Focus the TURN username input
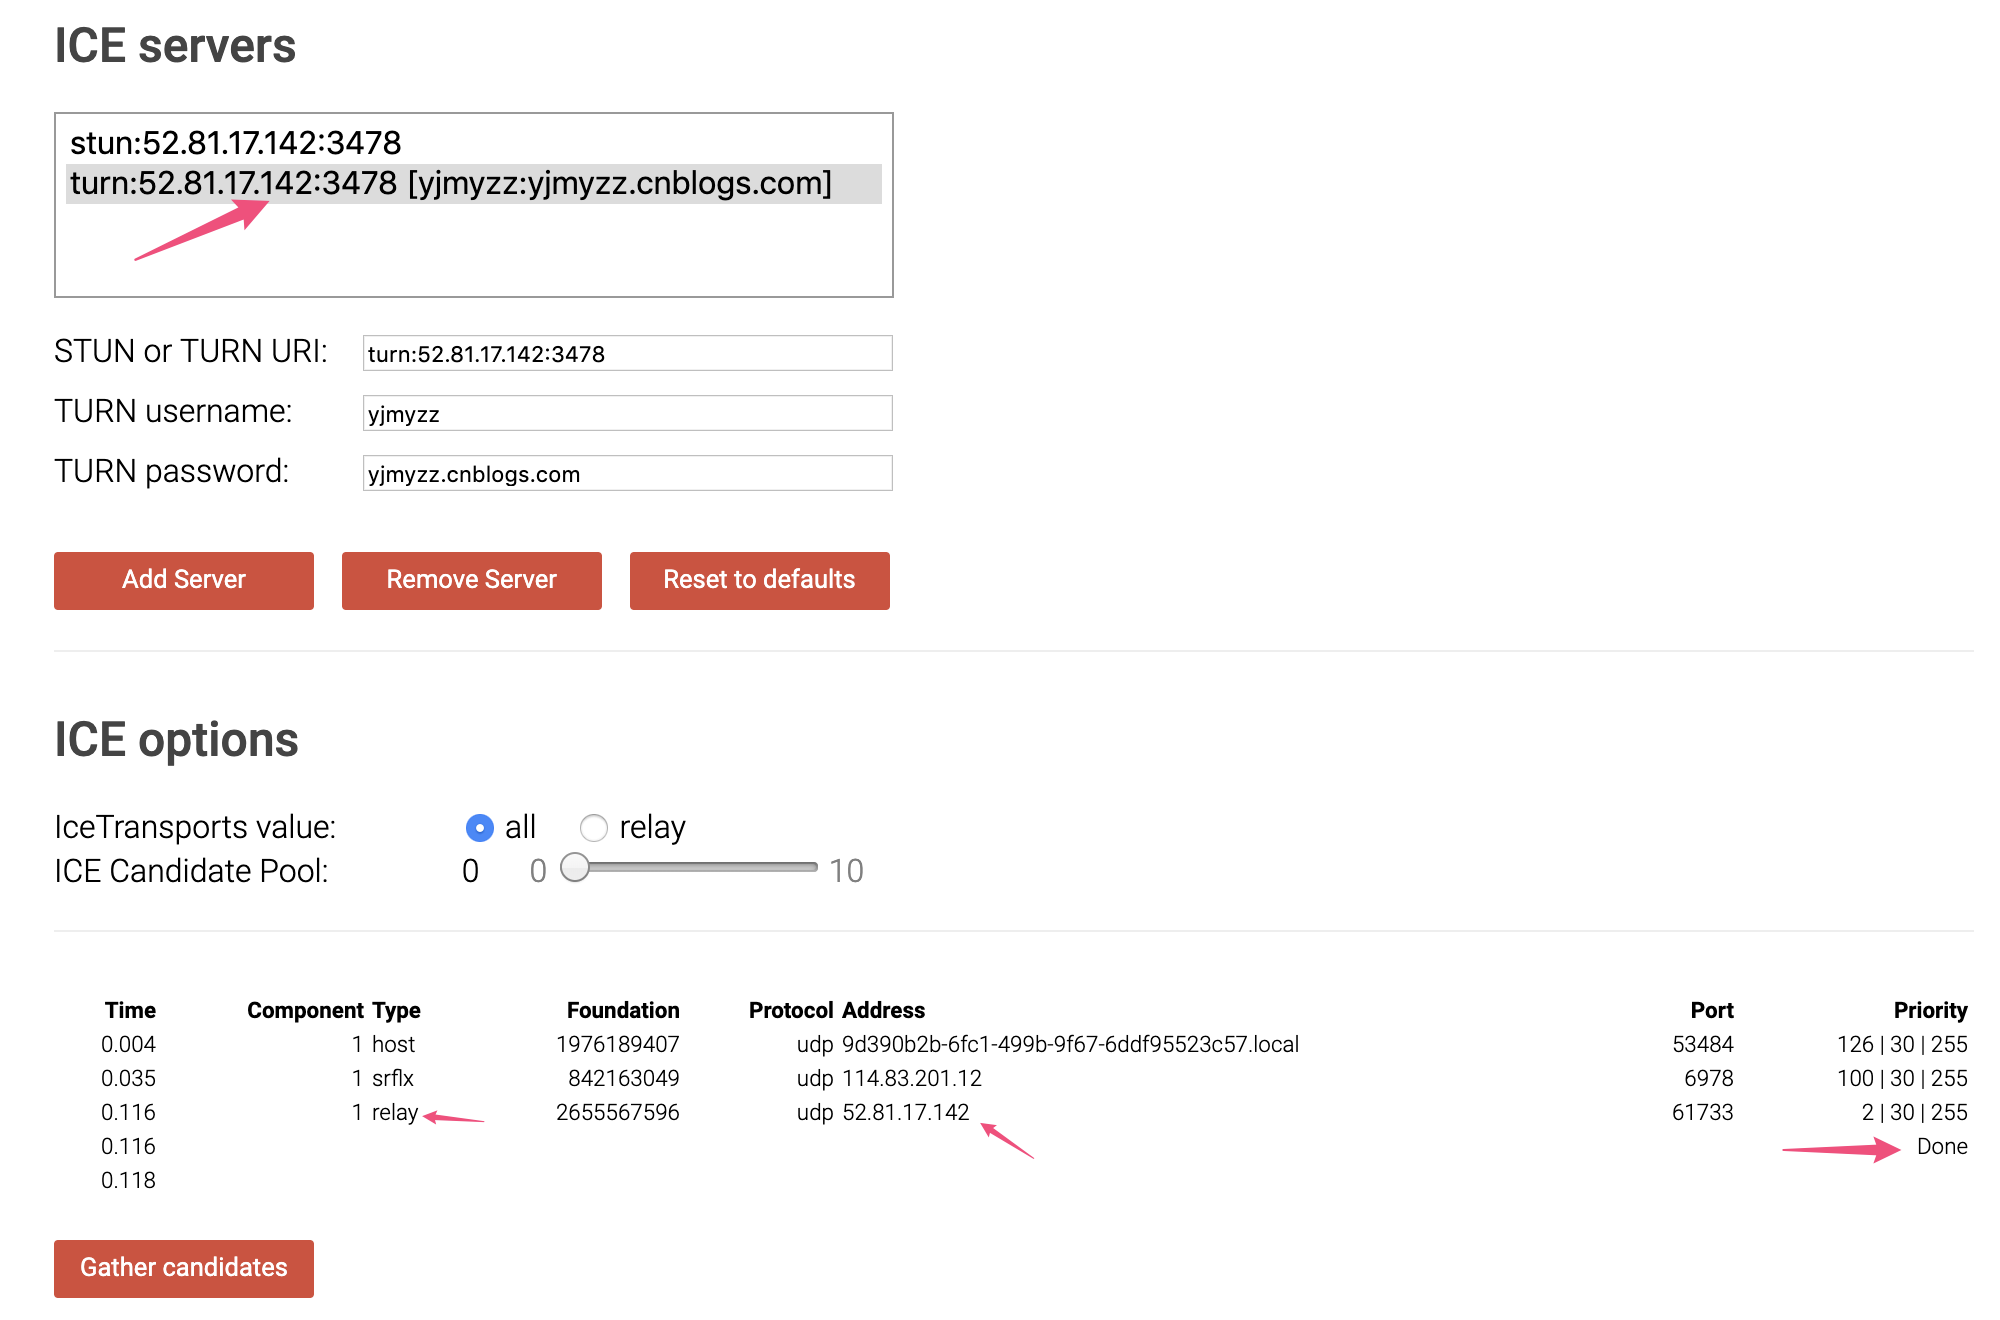Image resolution: width=2000 pixels, height=1320 pixels. 627,413
